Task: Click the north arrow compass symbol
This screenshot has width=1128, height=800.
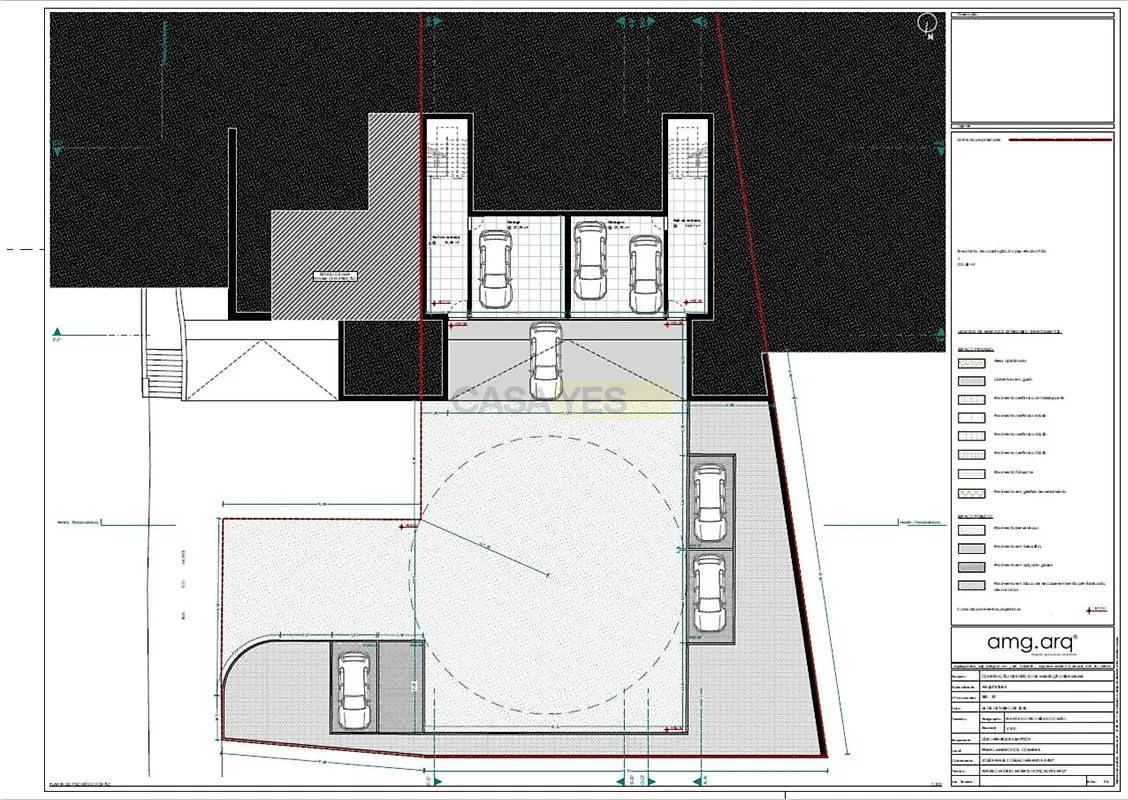Action: [x=926, y=25]
